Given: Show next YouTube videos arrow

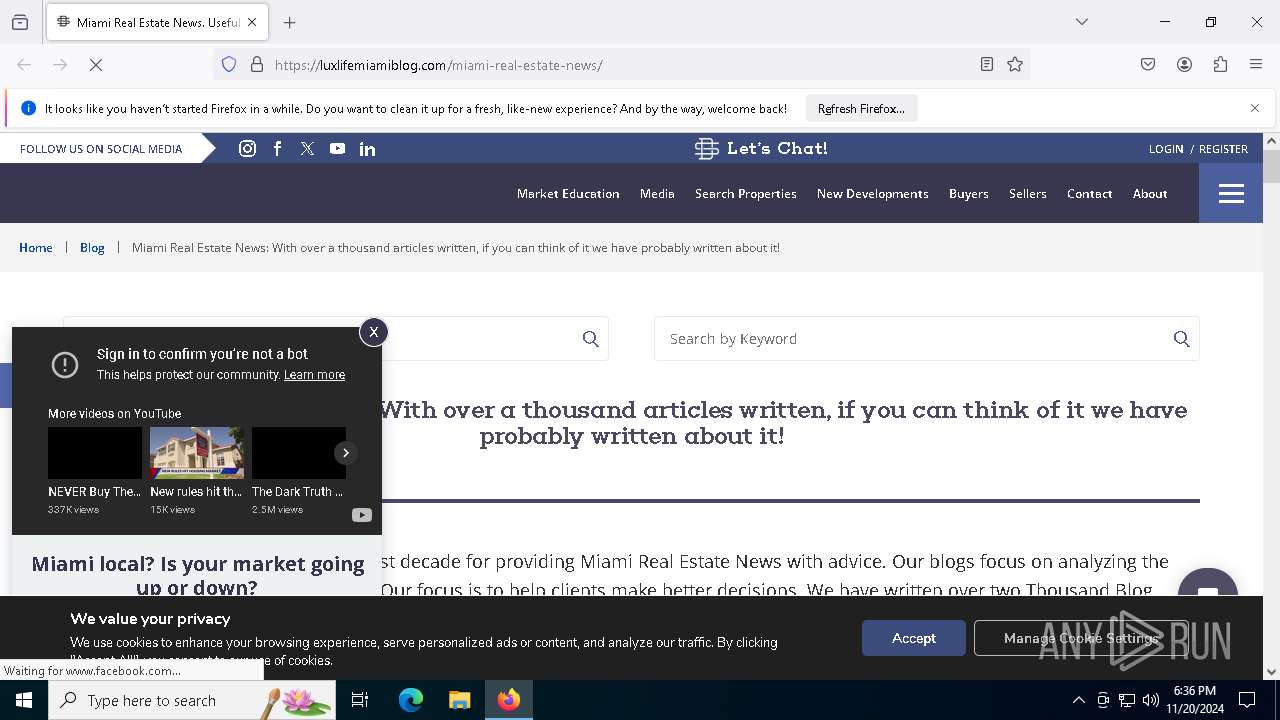Looking at the screenshot, I should tap(345, 453).
